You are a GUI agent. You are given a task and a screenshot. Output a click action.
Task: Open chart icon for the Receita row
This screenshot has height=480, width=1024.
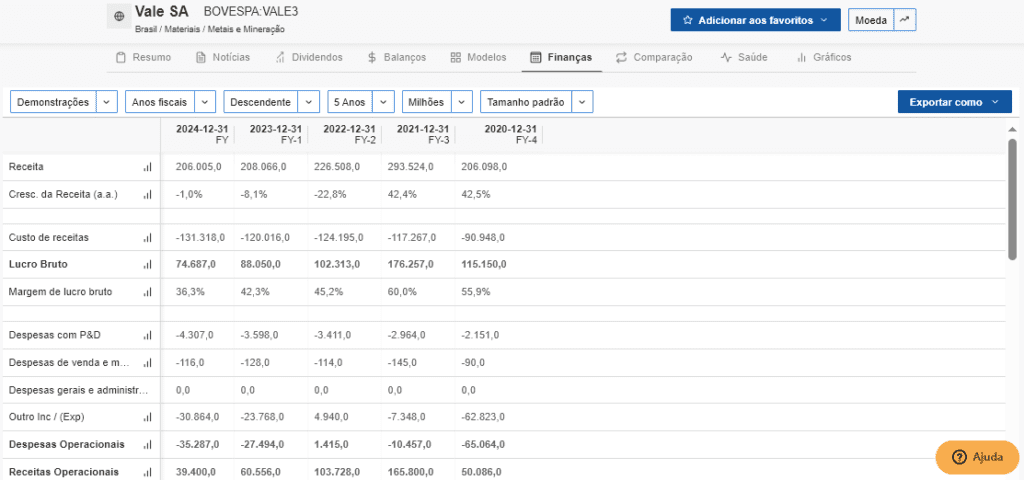click(147, 167)
